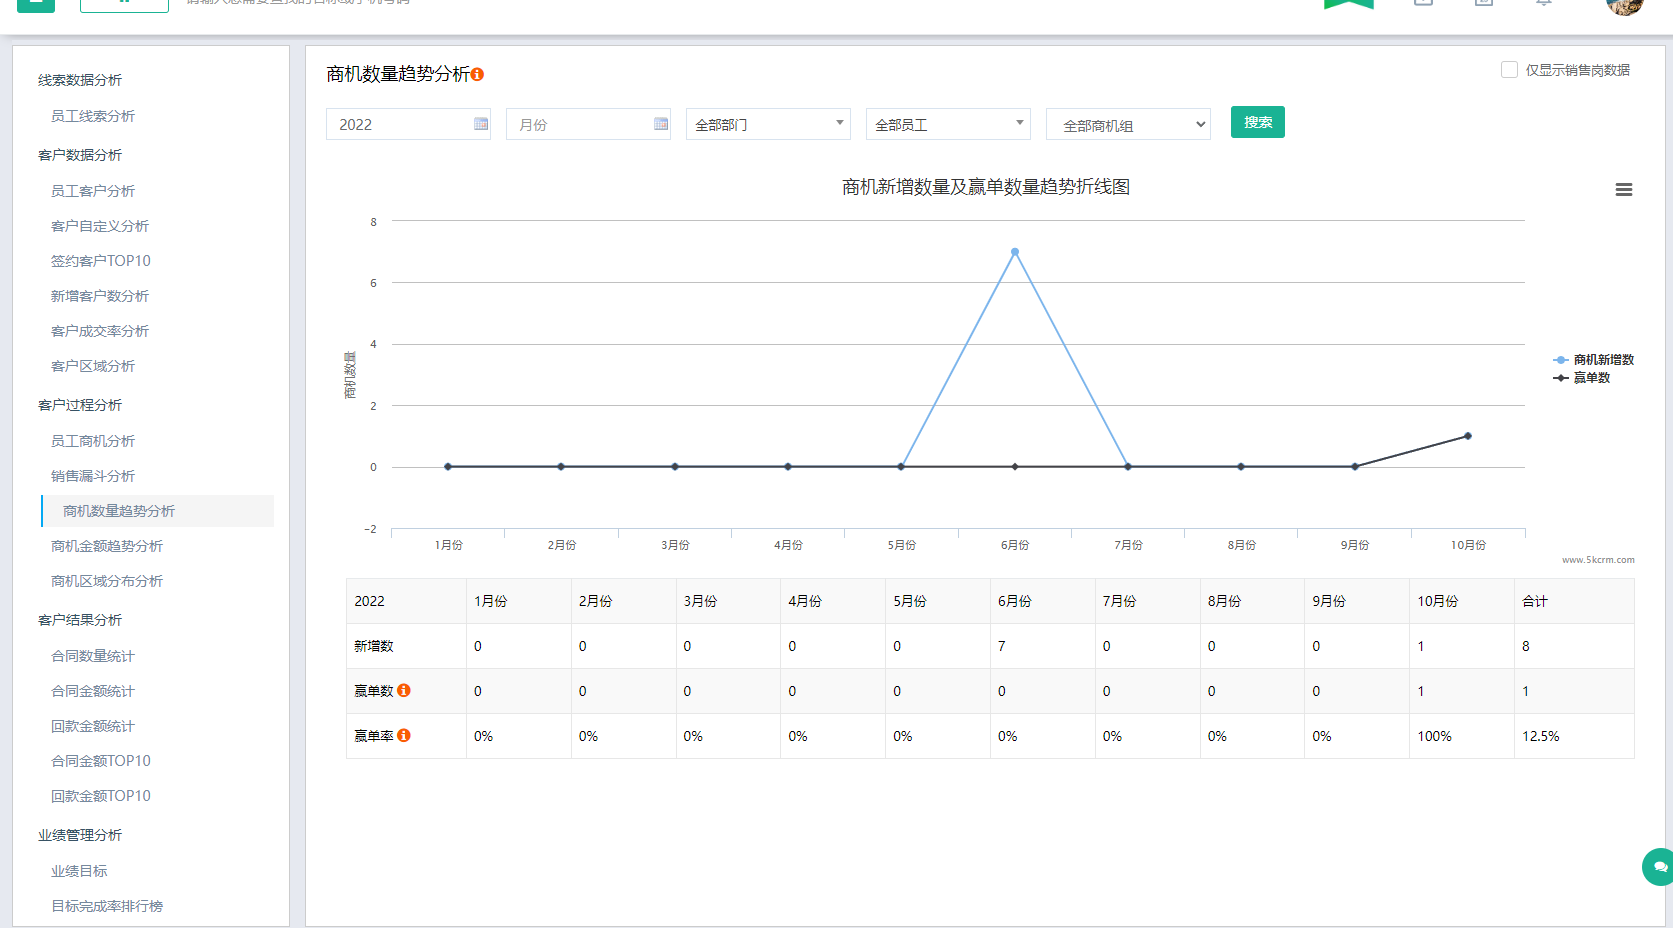Select 商机金额趋势分析 in the sidebar
The width and height of the screenshot is (1673, 928).
point(106,546)
